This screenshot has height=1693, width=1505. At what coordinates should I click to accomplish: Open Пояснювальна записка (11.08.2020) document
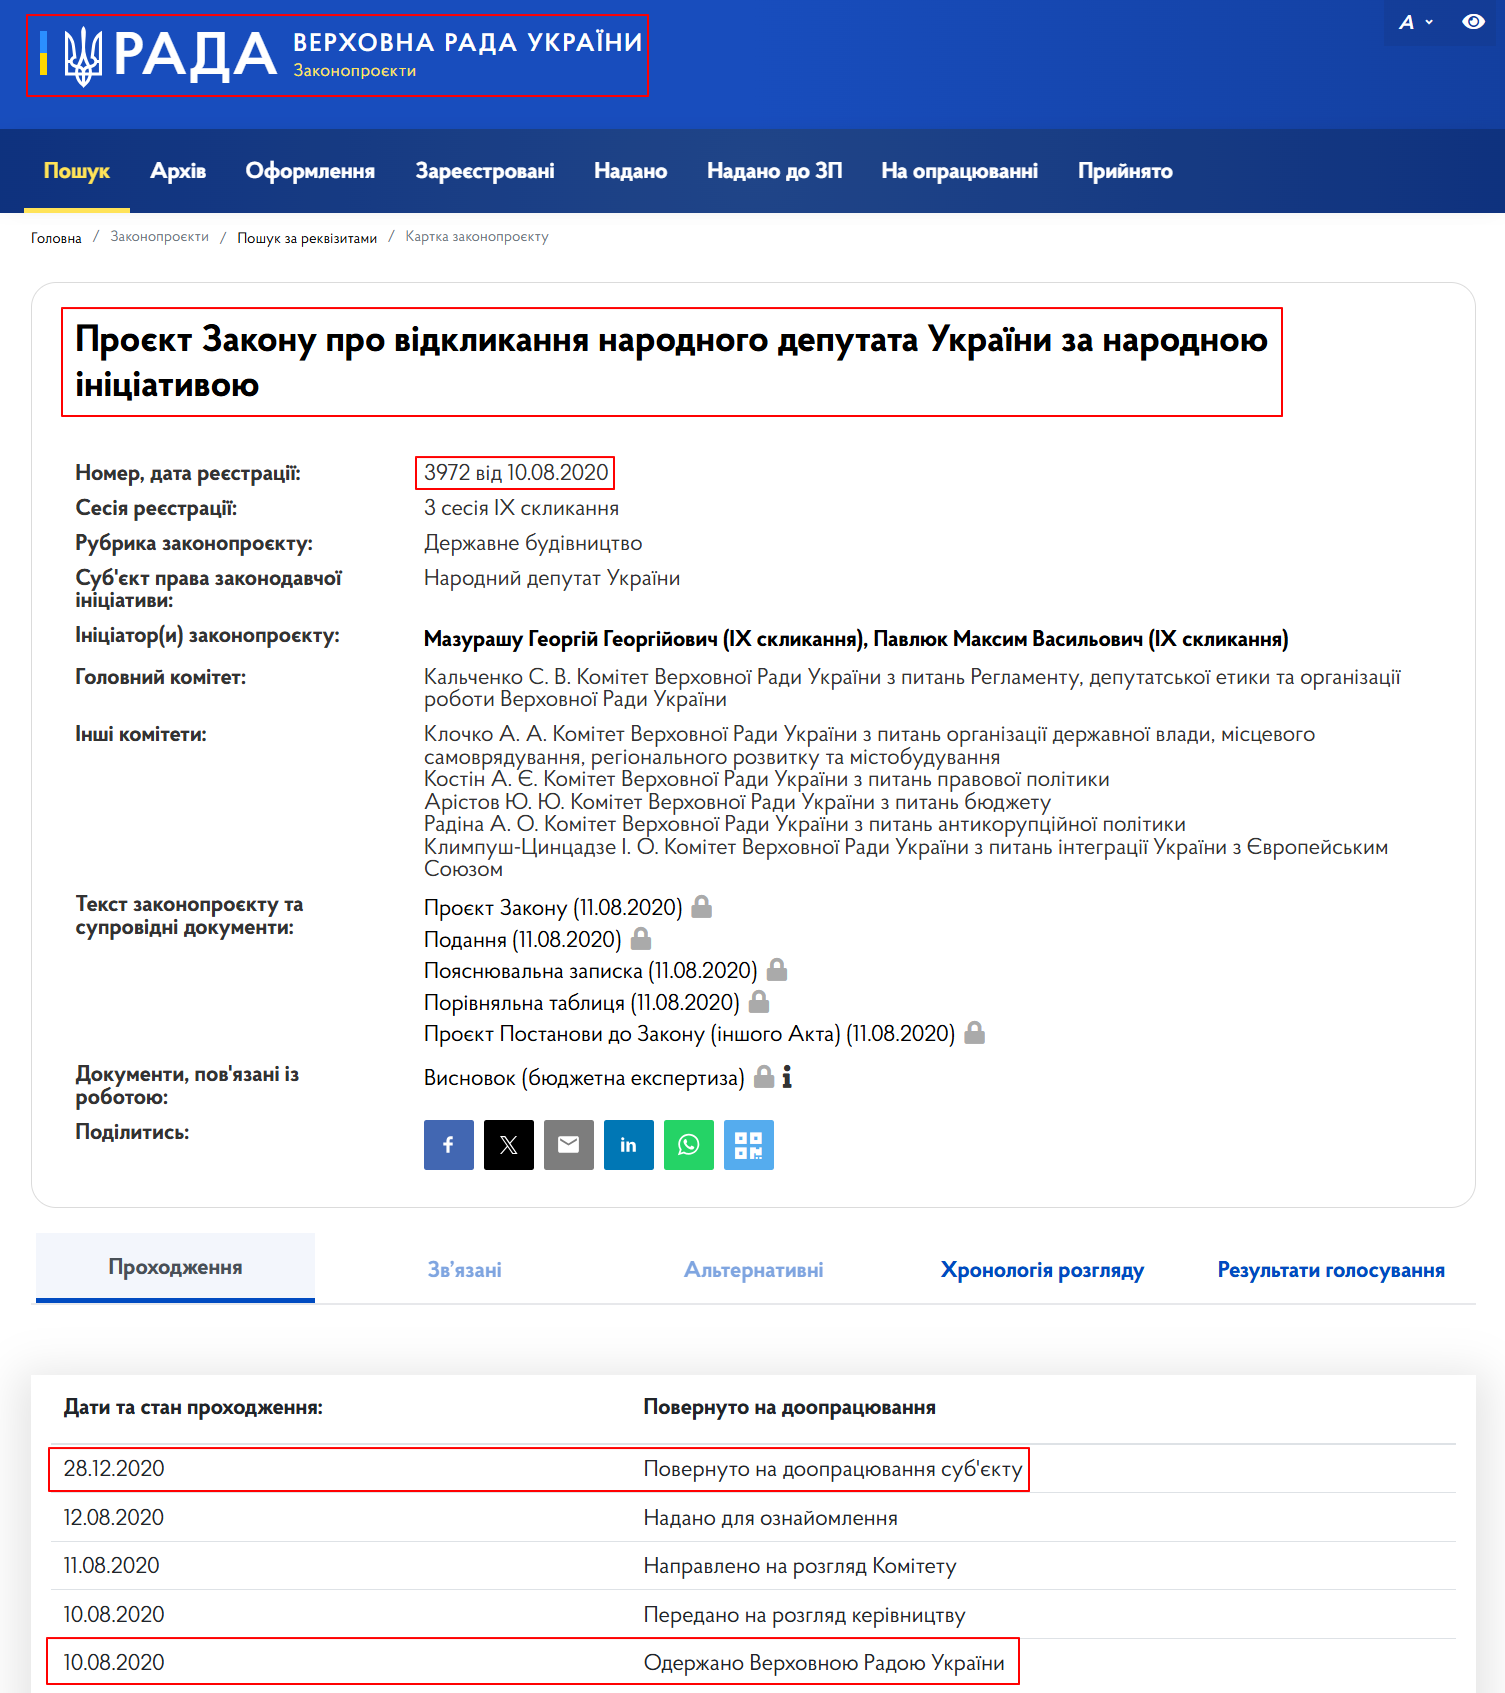pos(591,970)
